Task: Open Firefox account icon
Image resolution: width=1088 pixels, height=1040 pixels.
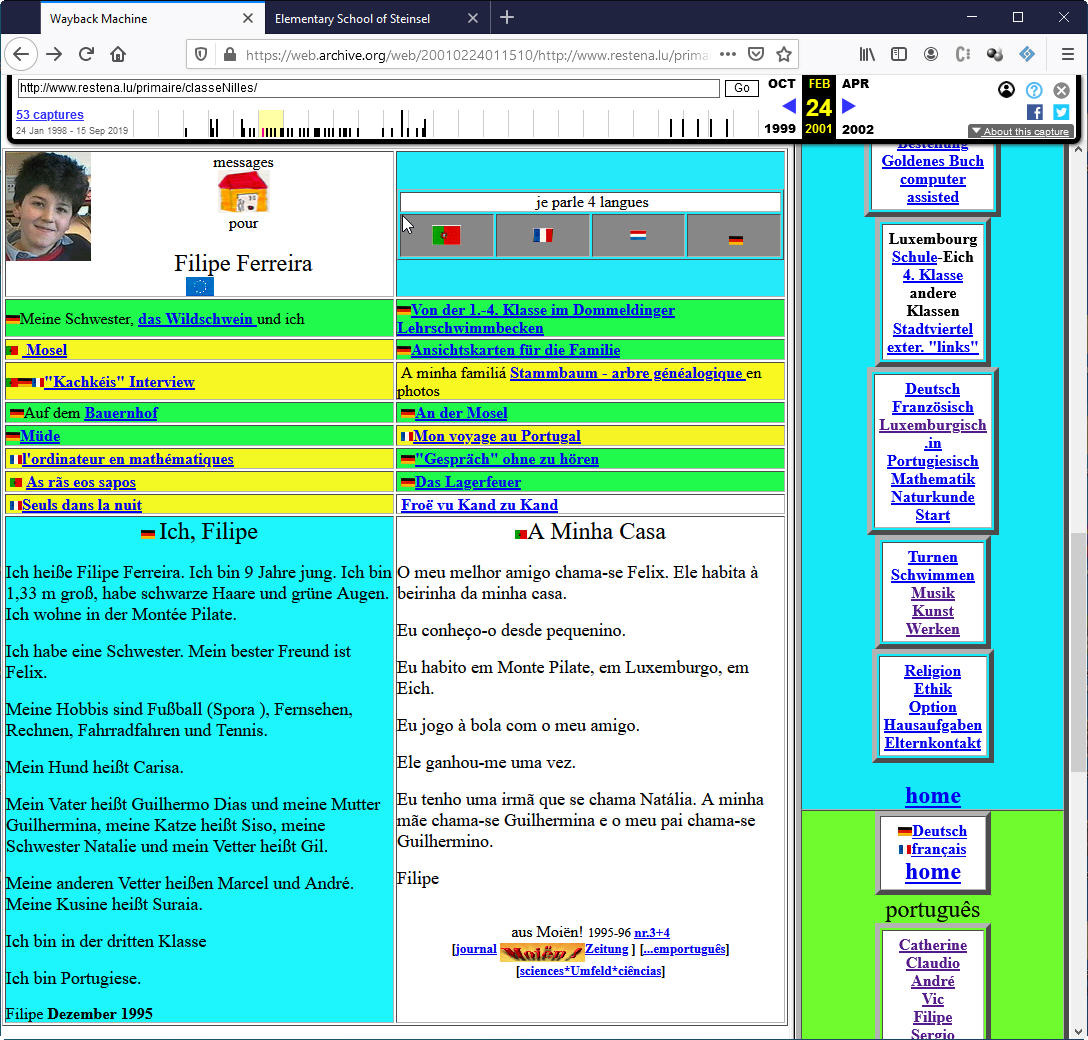Action: coord(930,54)
